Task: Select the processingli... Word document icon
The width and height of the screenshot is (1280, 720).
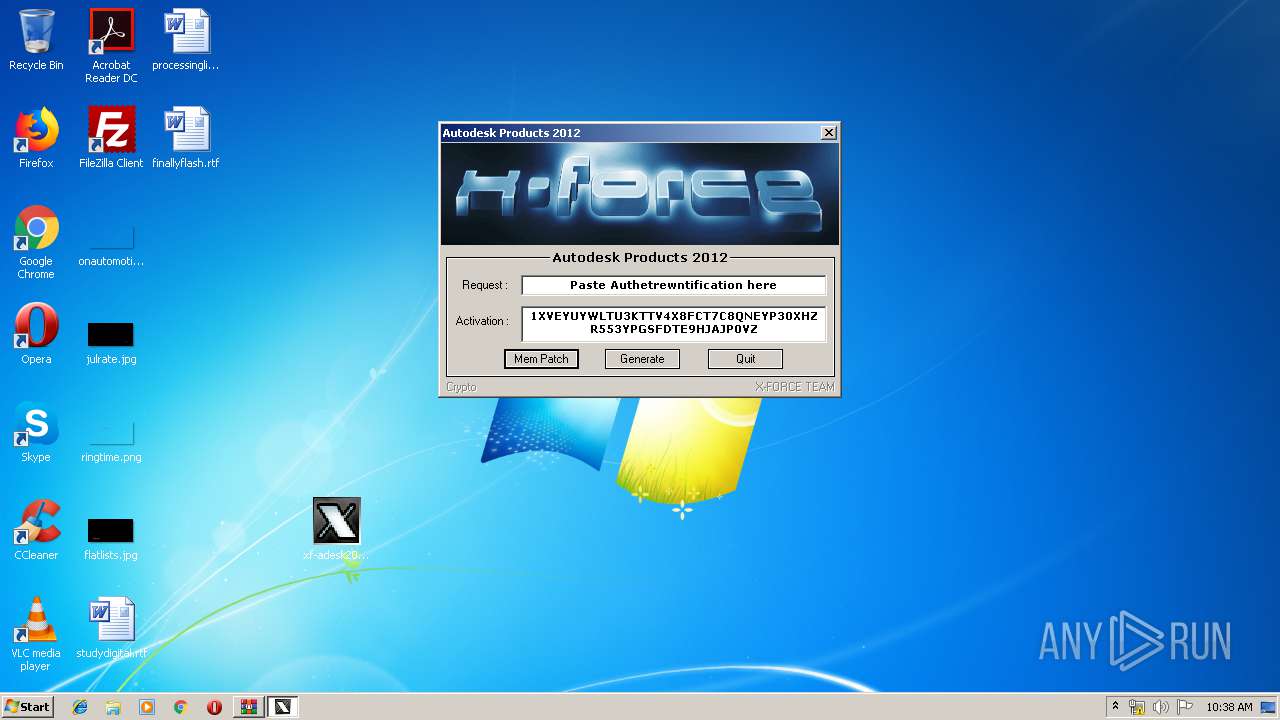Action: coord(186,40)
